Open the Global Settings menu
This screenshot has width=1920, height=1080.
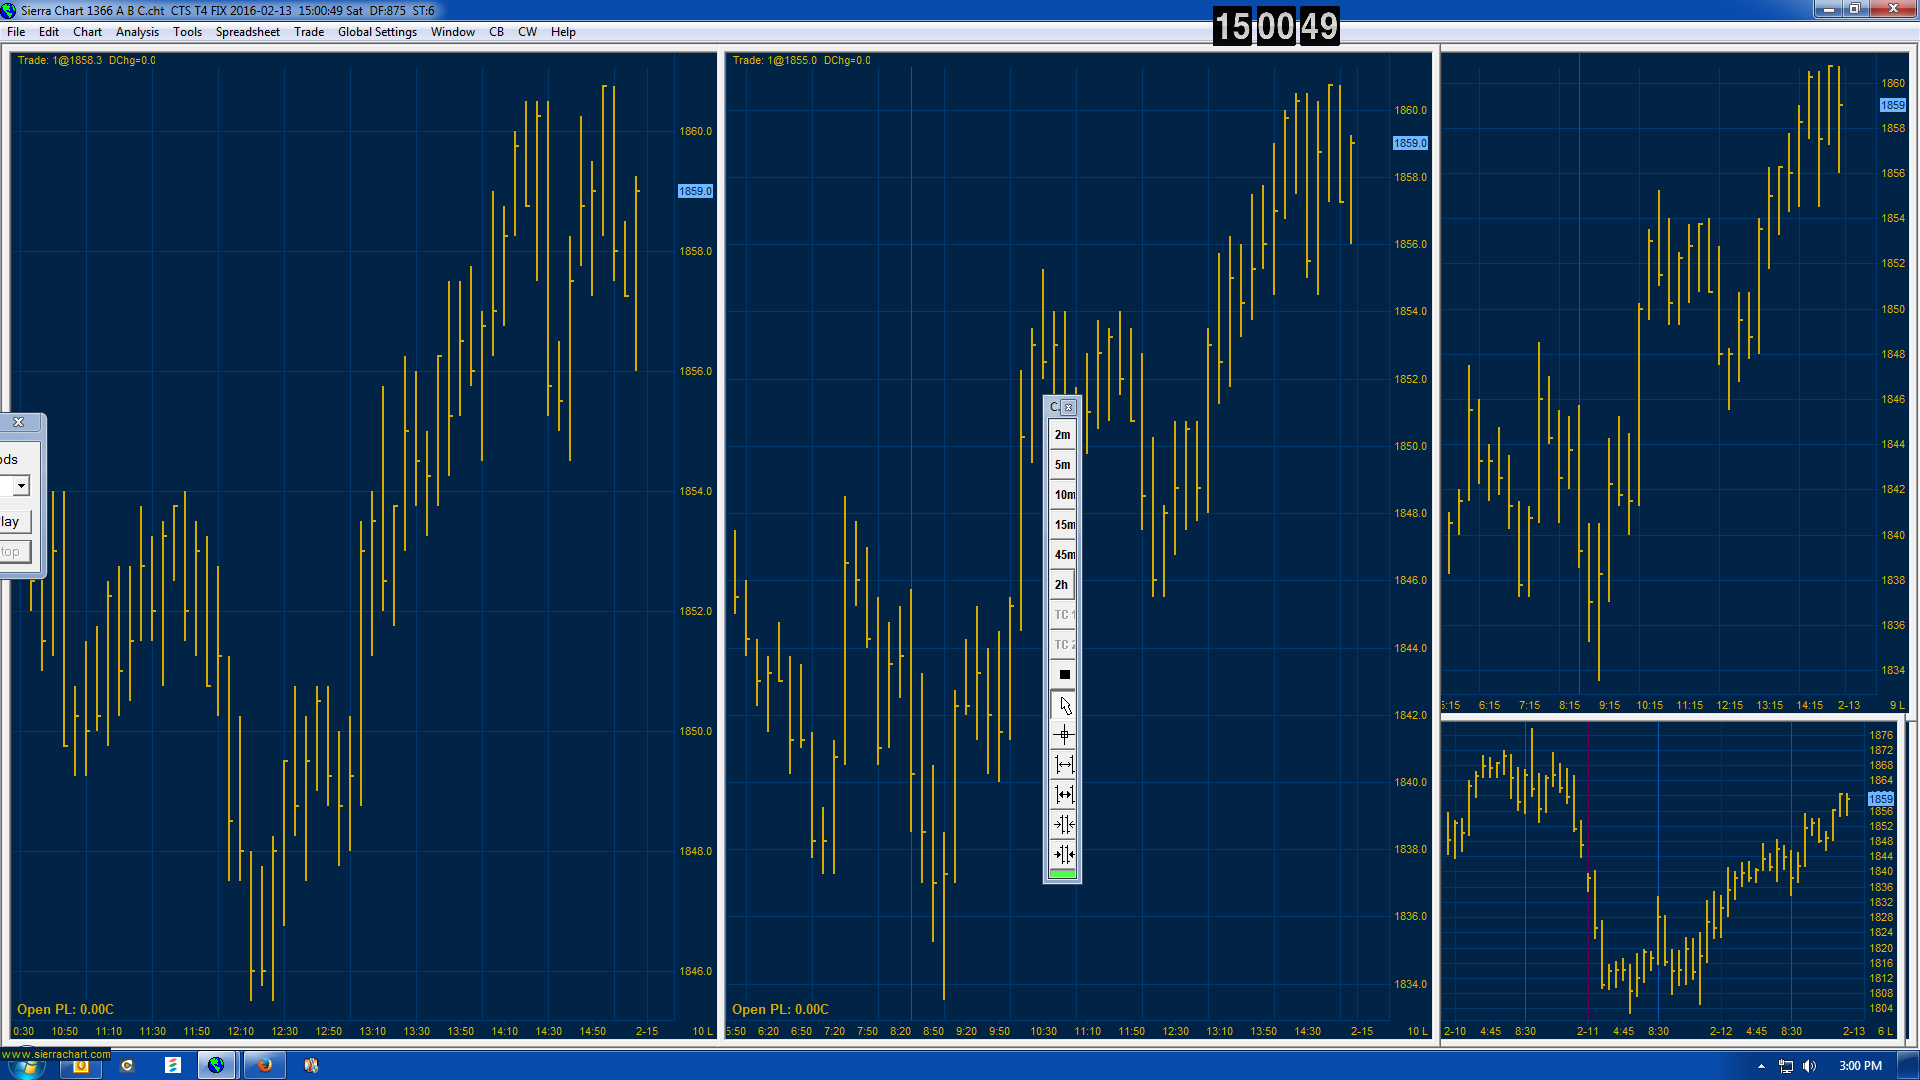377,32
